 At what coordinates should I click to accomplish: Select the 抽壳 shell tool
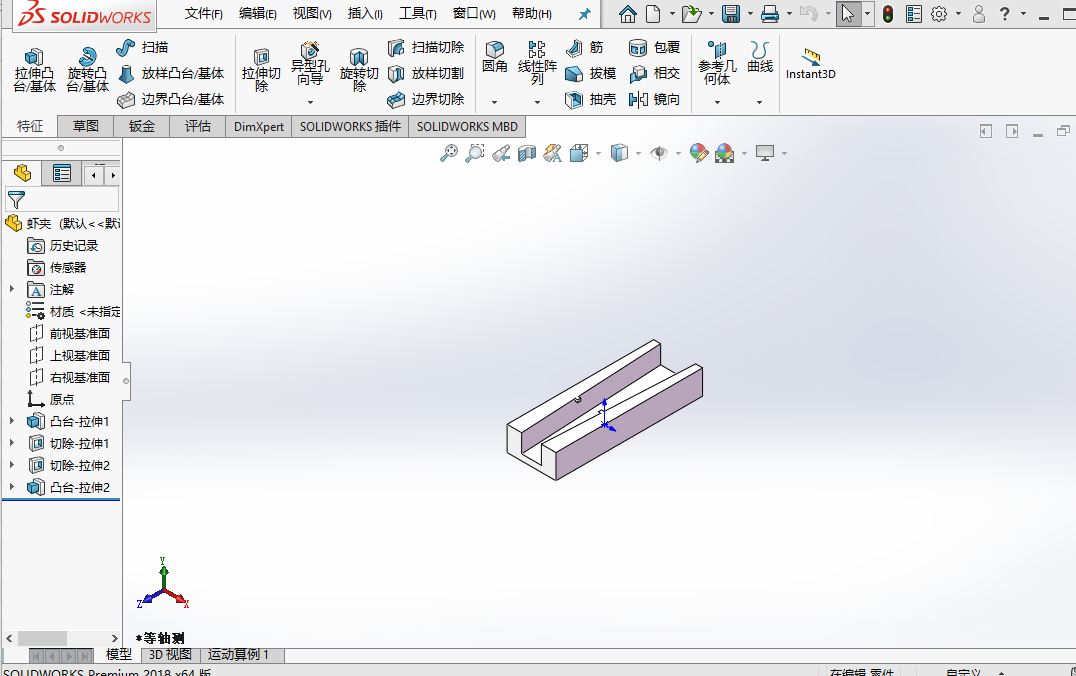coord(590,100)
